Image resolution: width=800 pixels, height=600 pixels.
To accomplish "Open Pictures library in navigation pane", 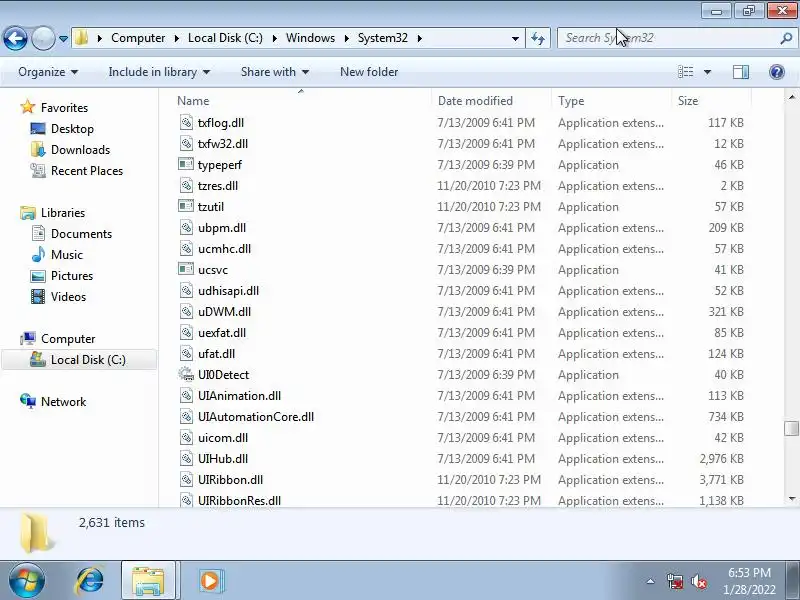I will (x=72, y=276).
